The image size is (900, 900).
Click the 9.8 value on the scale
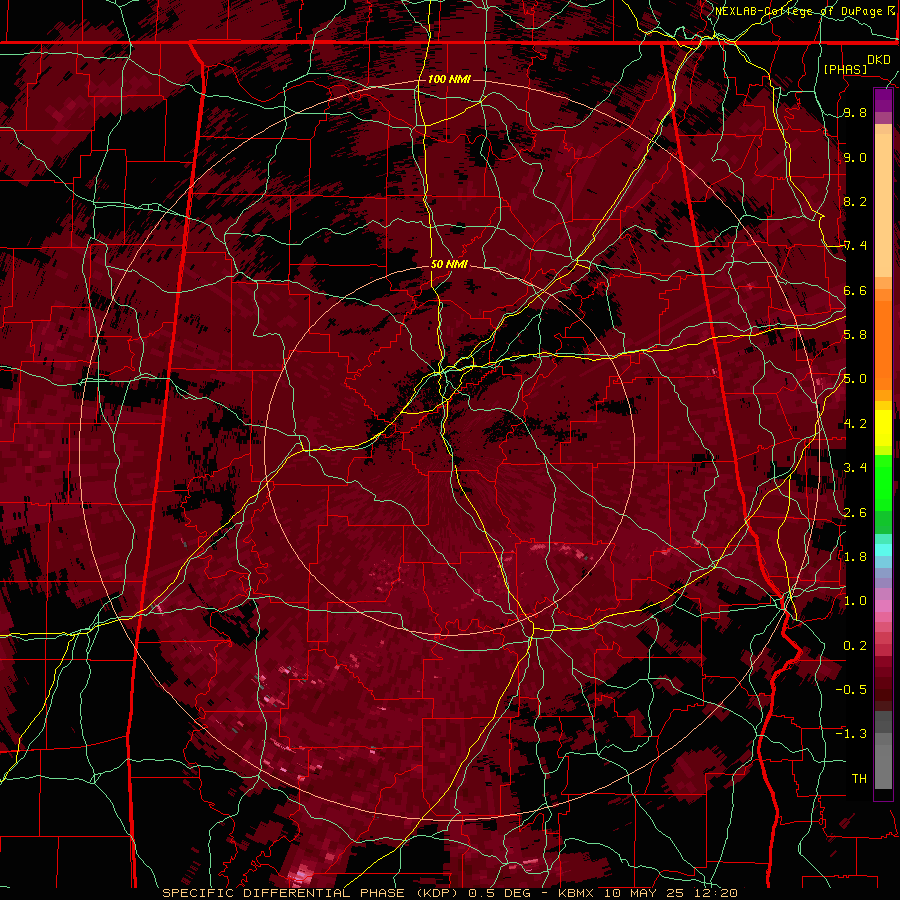(x=855, y=112)
